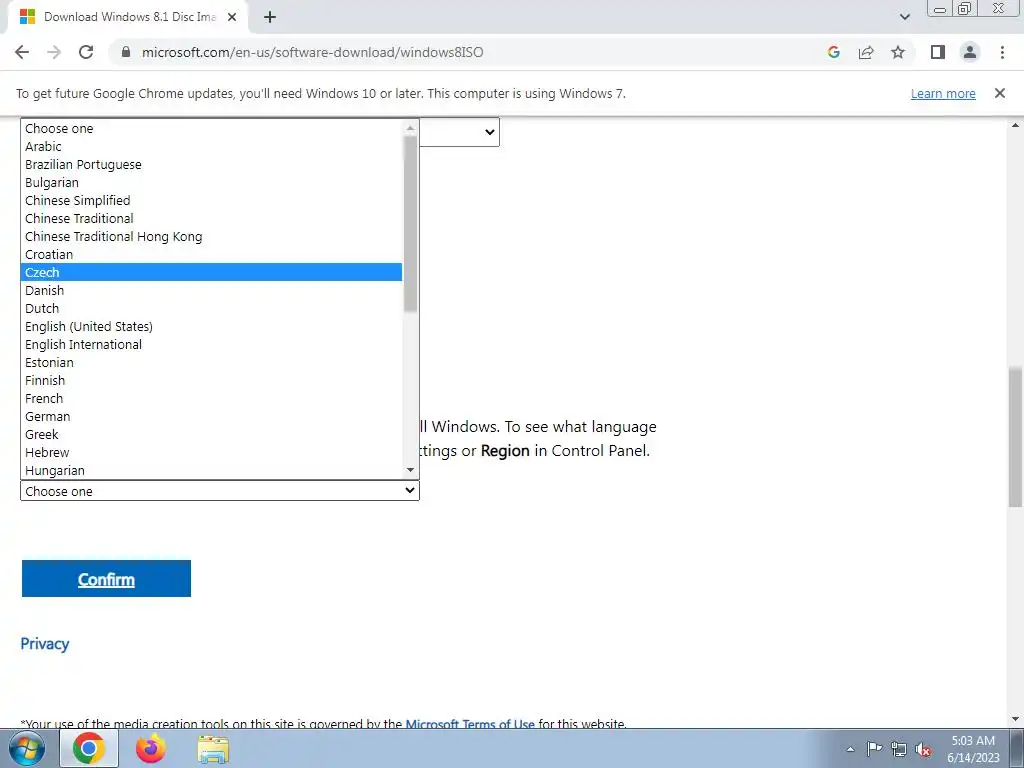Choose Hungarian language option
Image resolution: width=1024 pixels, height=768 pixels.
211,470
